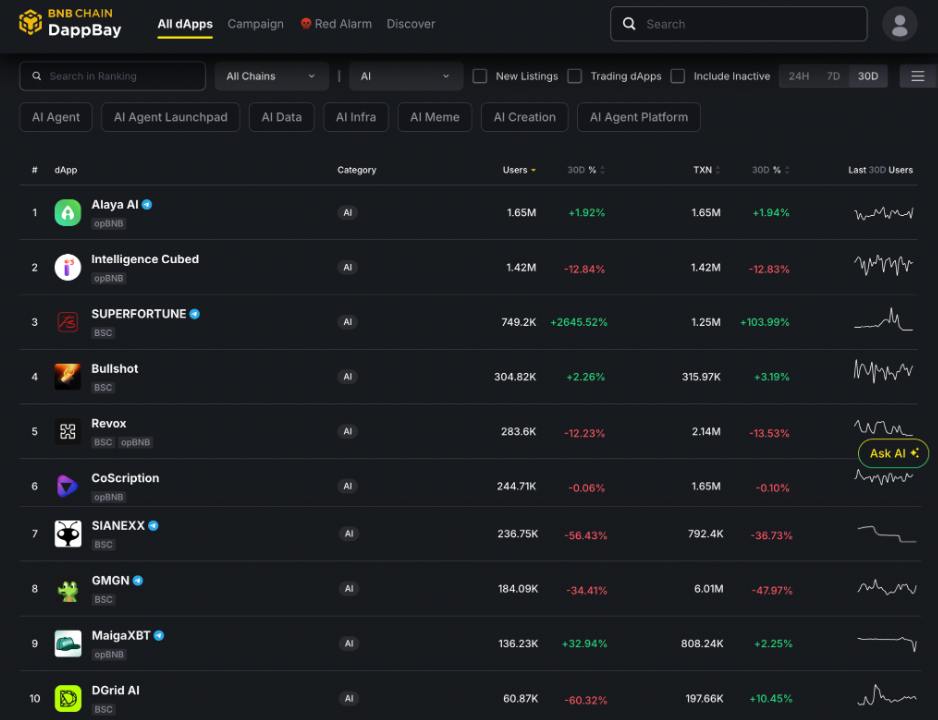Click the BNB Chain DappBay logo
Image resolution: width=938 pixels, height=720 pixels.
coord(69,23)
